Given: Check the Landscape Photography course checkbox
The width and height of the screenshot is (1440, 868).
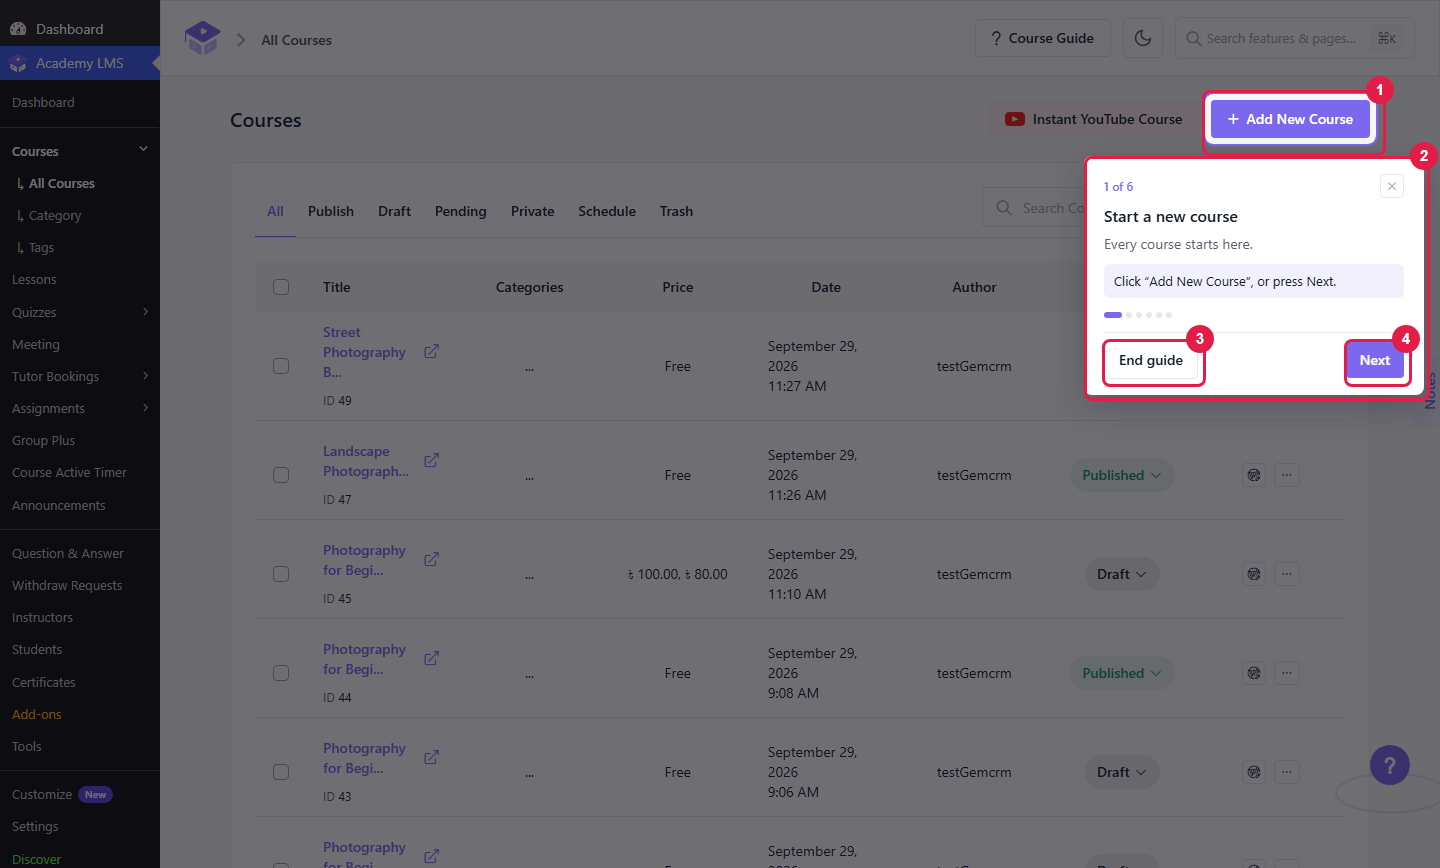Looking at the screenshot, I should click(x=281, y=475).
